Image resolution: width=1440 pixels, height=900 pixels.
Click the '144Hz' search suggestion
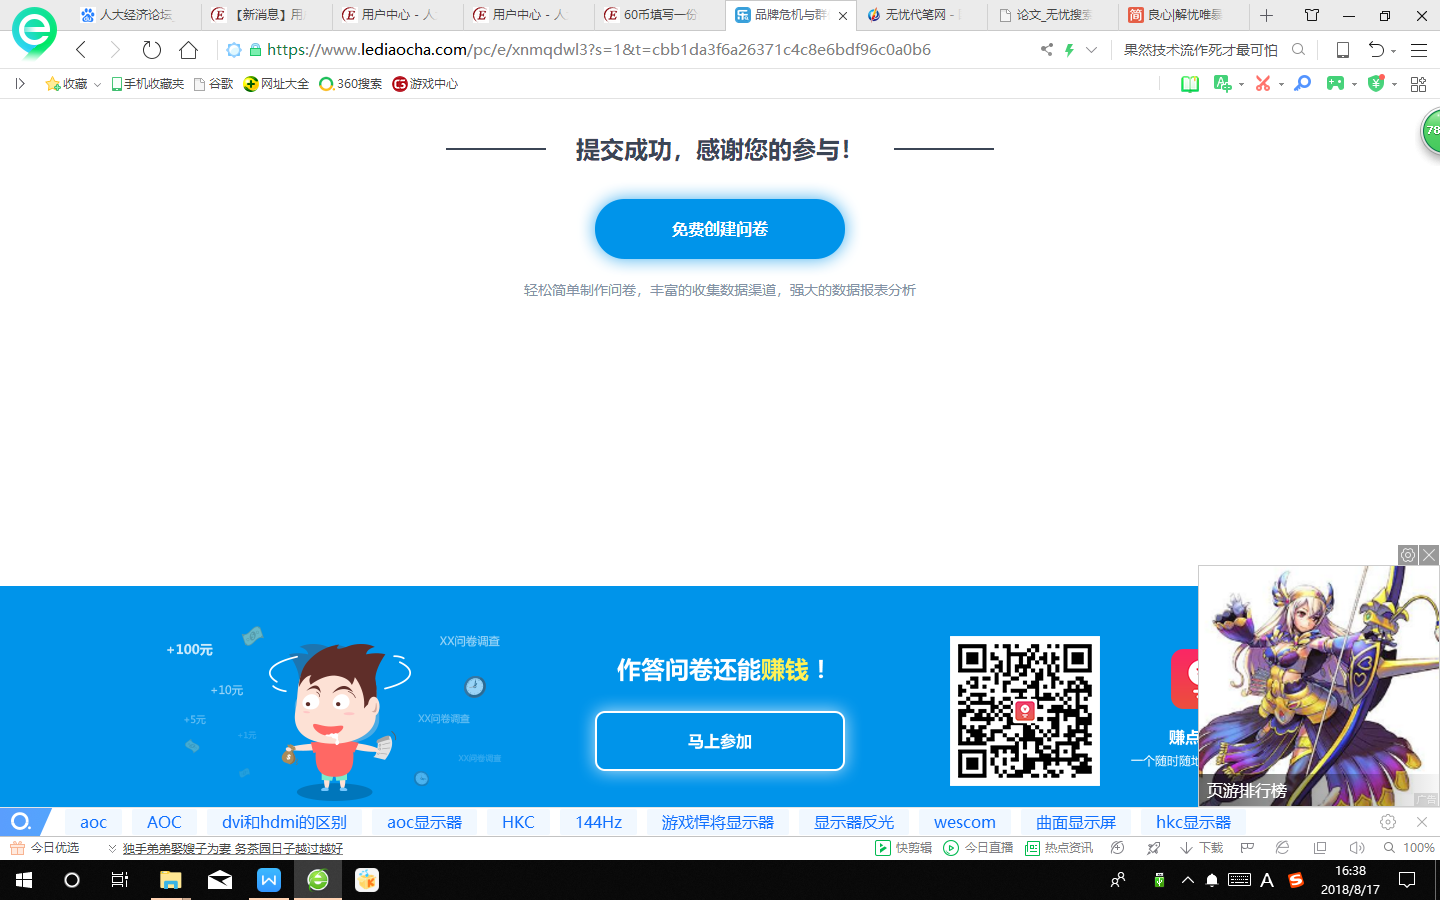598,822
